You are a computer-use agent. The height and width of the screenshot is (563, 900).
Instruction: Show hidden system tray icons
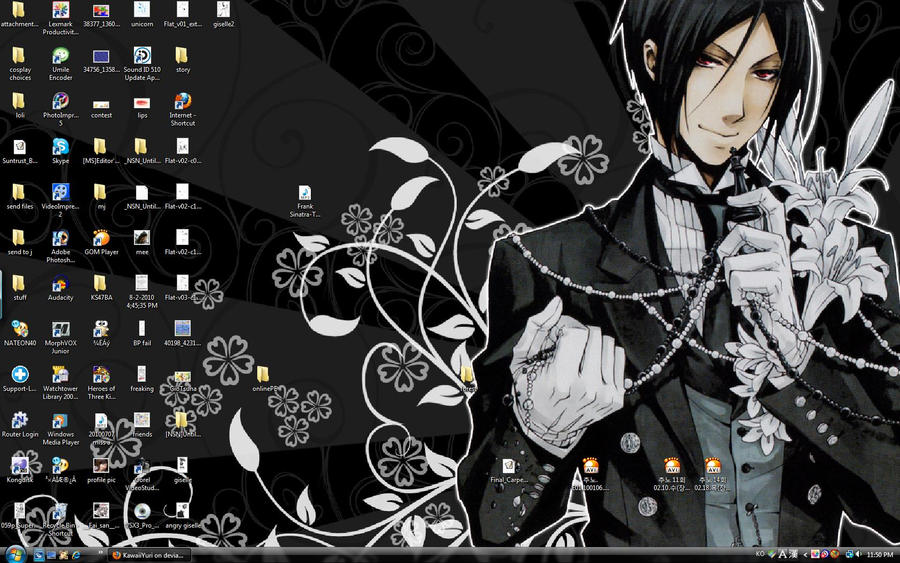[x=805, y=554]
